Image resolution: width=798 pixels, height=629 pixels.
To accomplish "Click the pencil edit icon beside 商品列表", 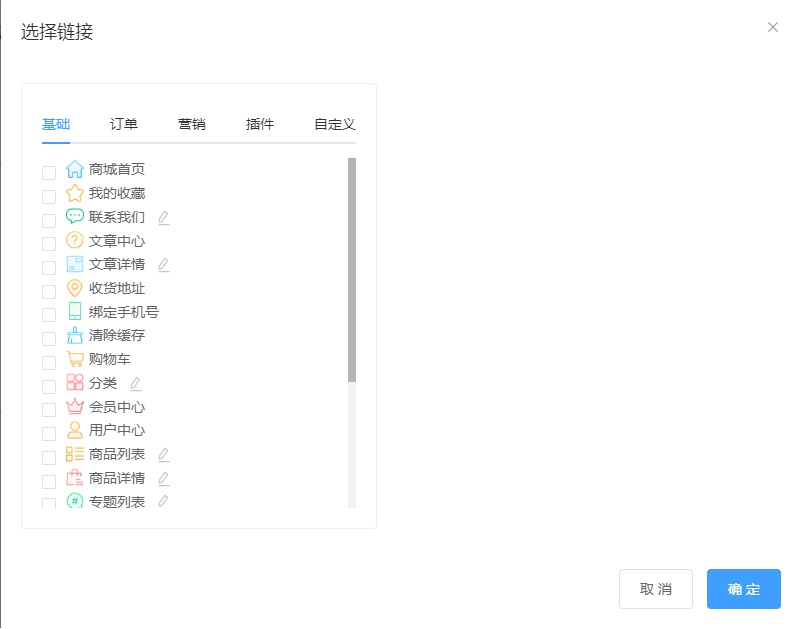I will point(163,455).
